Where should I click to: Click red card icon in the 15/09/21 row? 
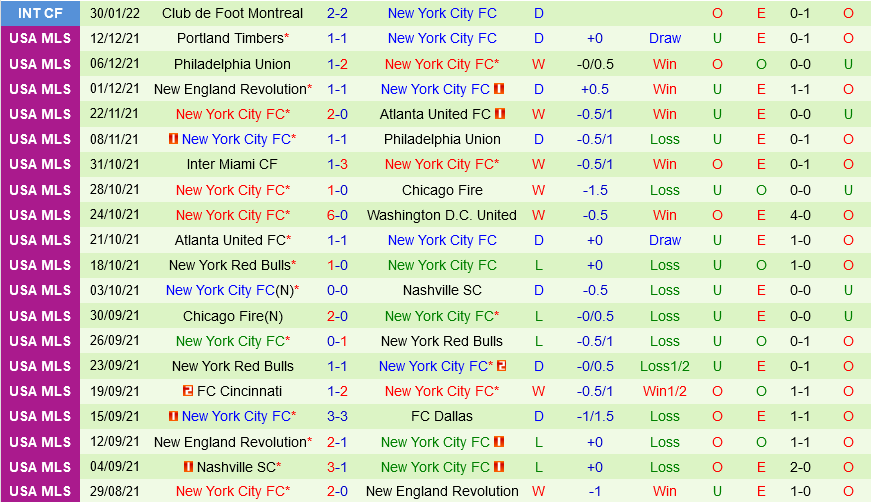tap(173, 416)
